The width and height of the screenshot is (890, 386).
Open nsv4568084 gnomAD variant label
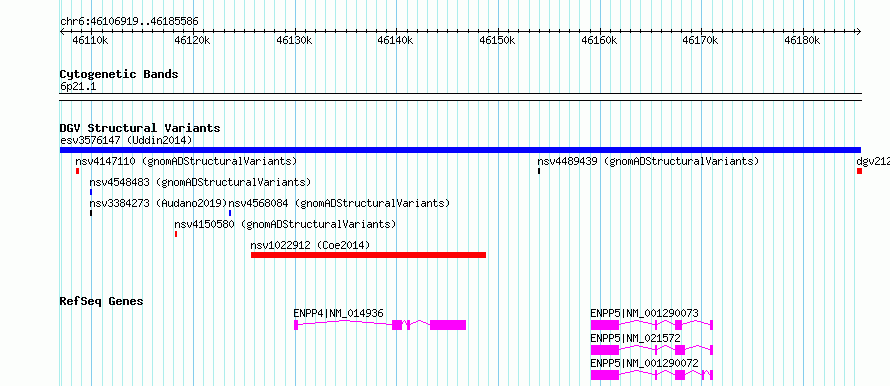point(339,203)
